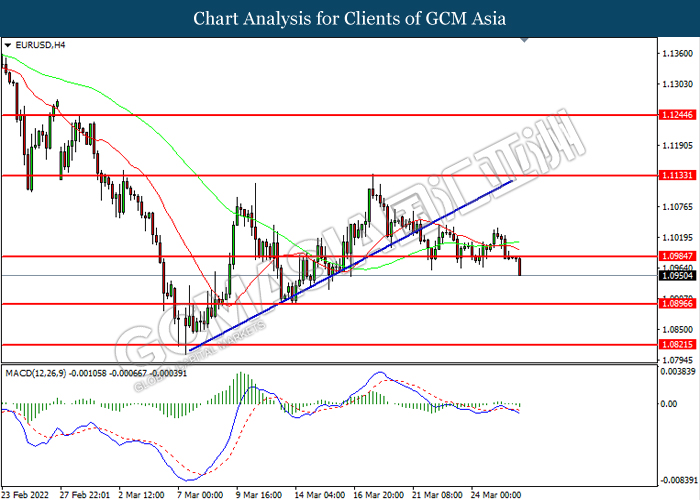Click the 27 Feb 22:01 time label

pos(85,495)
